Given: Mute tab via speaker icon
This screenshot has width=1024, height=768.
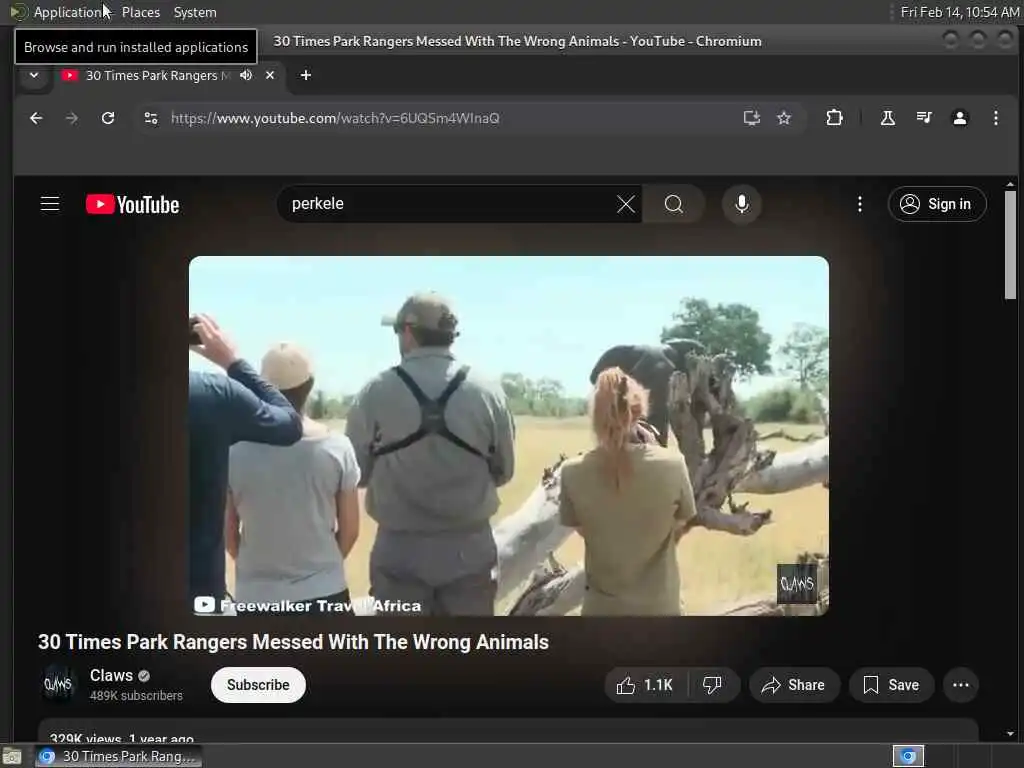Looking at the screenshot, I should [246, 75].
